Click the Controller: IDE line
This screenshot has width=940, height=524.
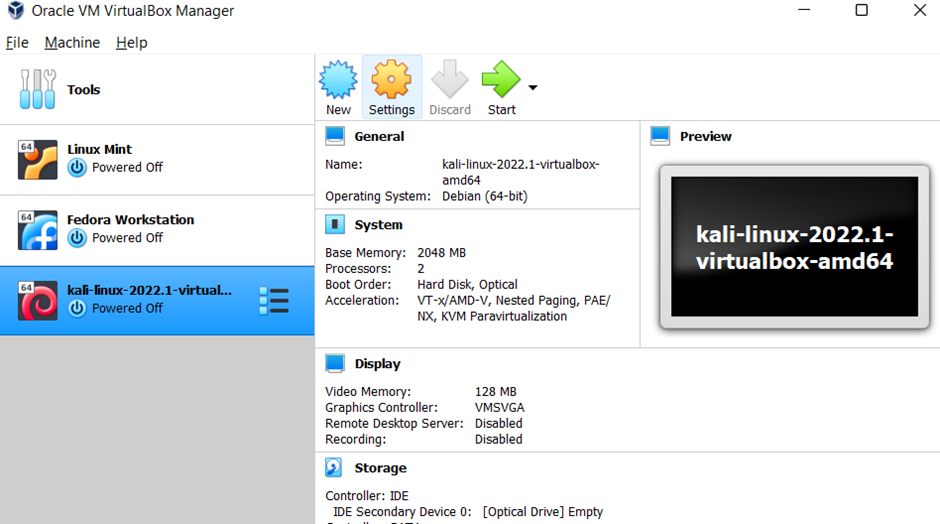point(367,496)
